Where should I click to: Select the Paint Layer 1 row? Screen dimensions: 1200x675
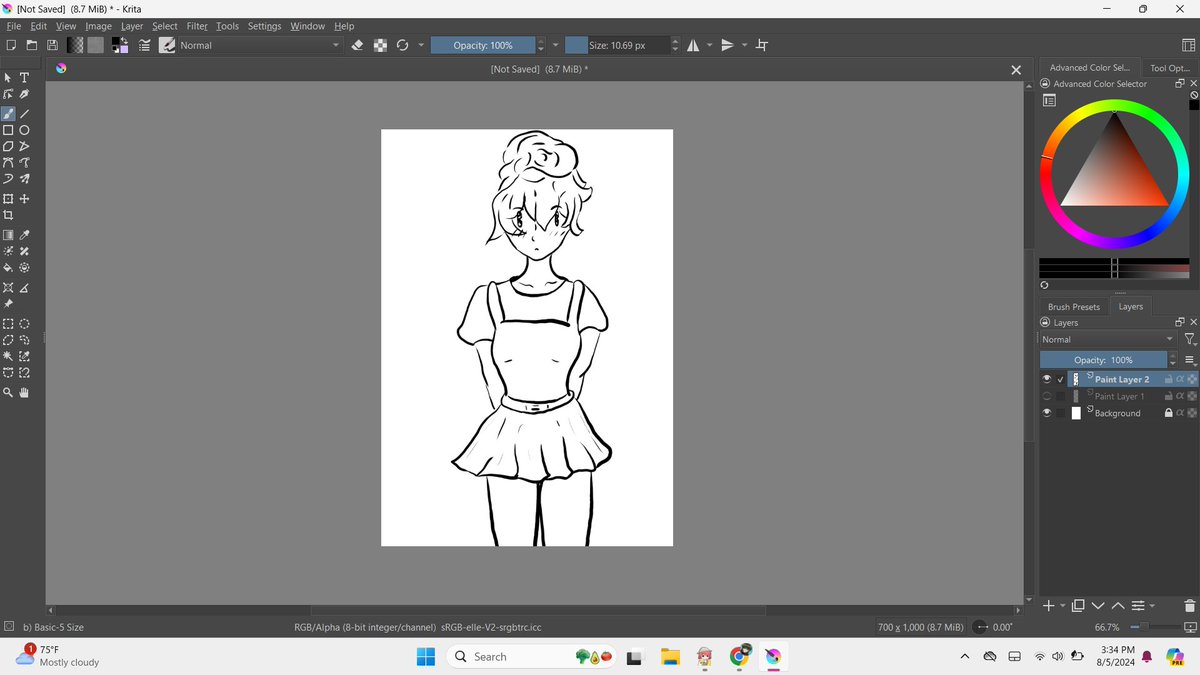[x=1118, y=396]
